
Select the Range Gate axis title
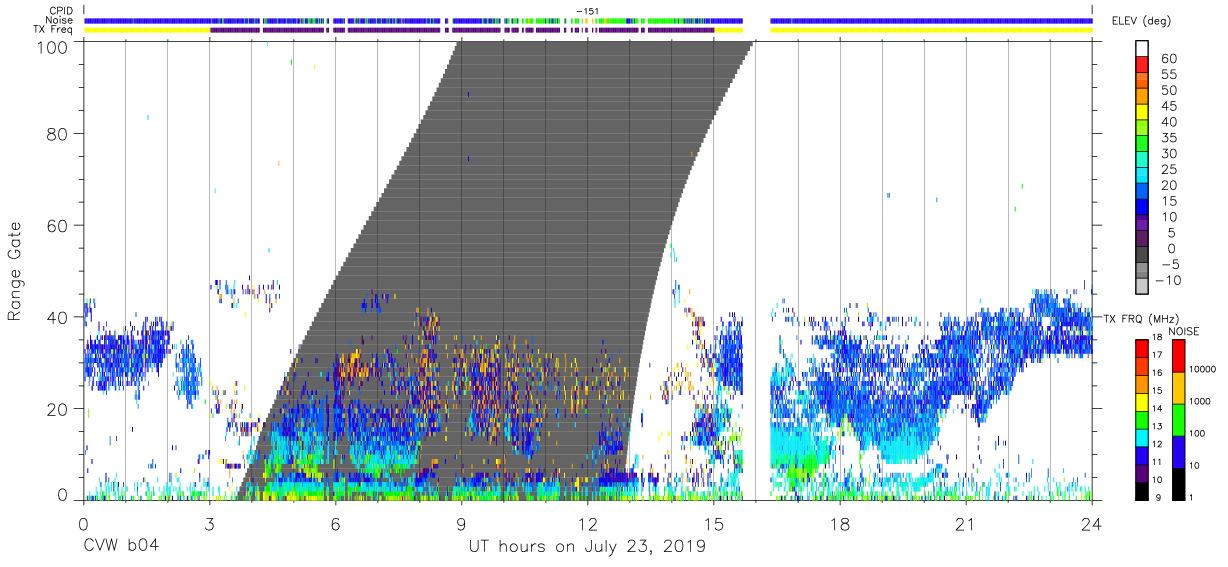pos(14,270)
